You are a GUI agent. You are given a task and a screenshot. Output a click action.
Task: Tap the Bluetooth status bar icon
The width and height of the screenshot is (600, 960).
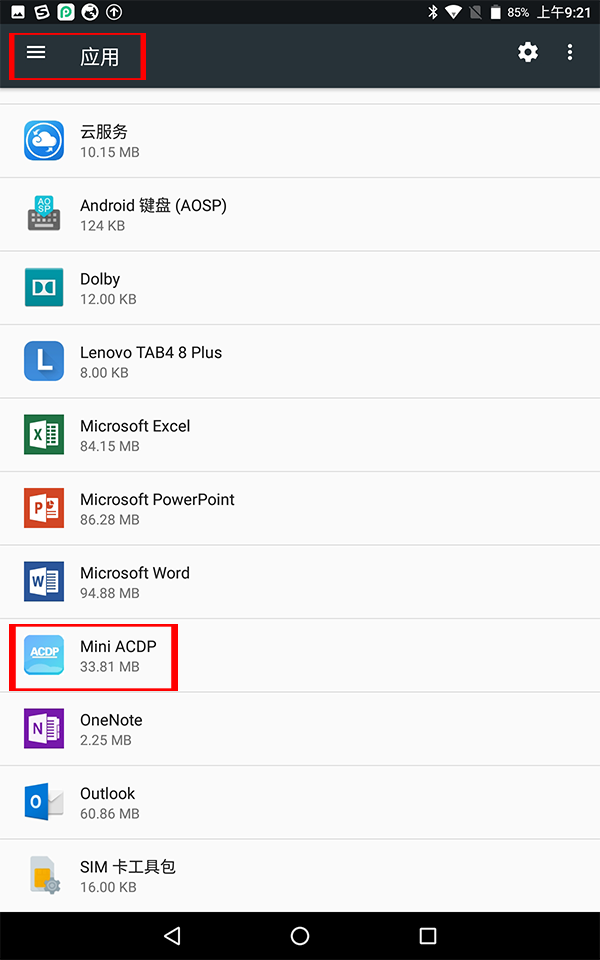pyautogui.click(x=433, y=12)
